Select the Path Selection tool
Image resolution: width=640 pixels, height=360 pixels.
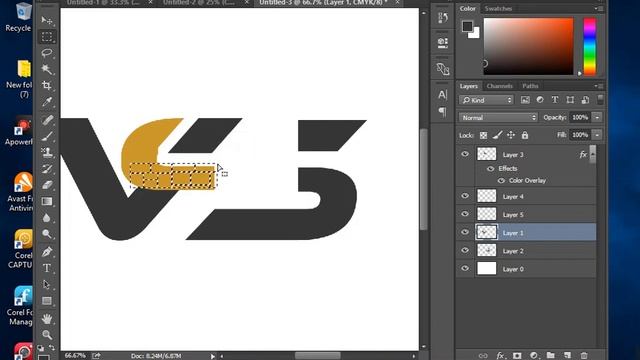click(x=47, y=284)
